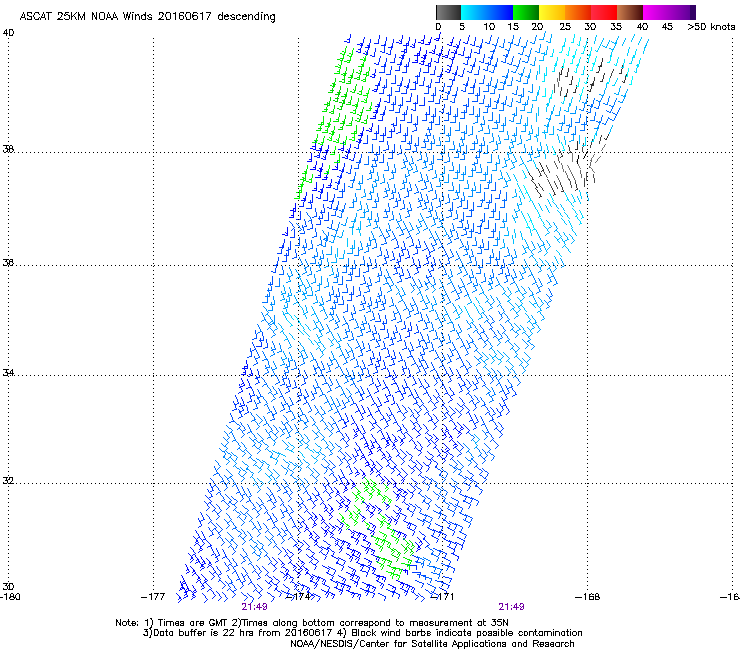
Task: Click the '32' latitude axis label
Action: (8, 481)
